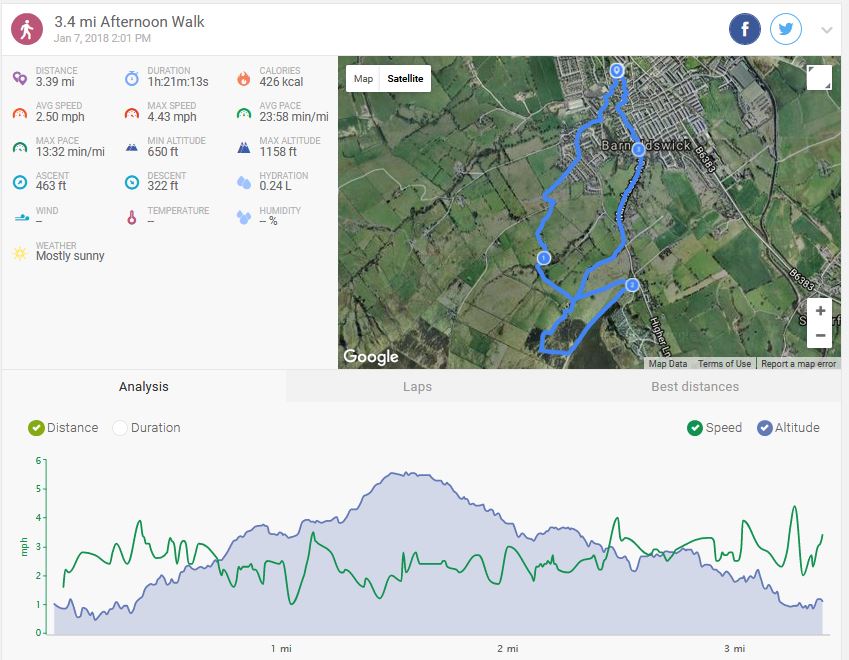
Task: Click the pink walking activity icon
Action: [27, 30]
